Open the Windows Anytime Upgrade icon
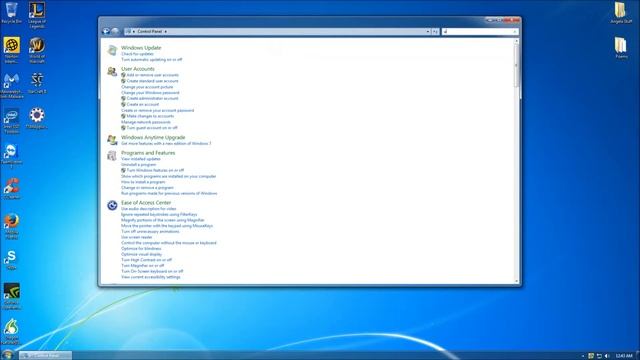 (x=112, y=140)
